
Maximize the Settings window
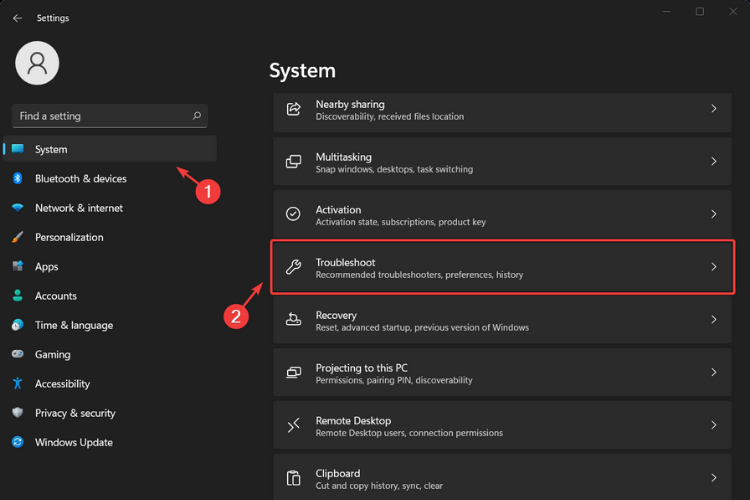tap(699, 11)
